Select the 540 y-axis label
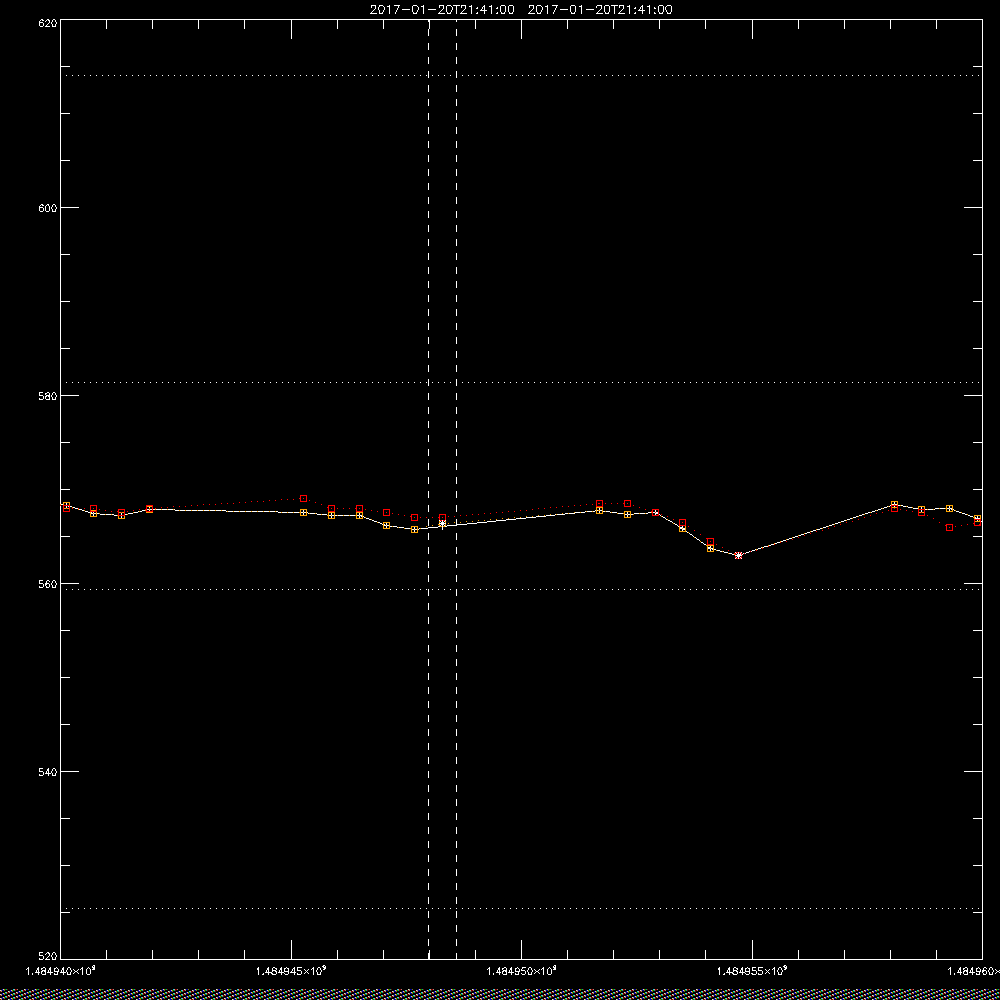 (48, 772)
